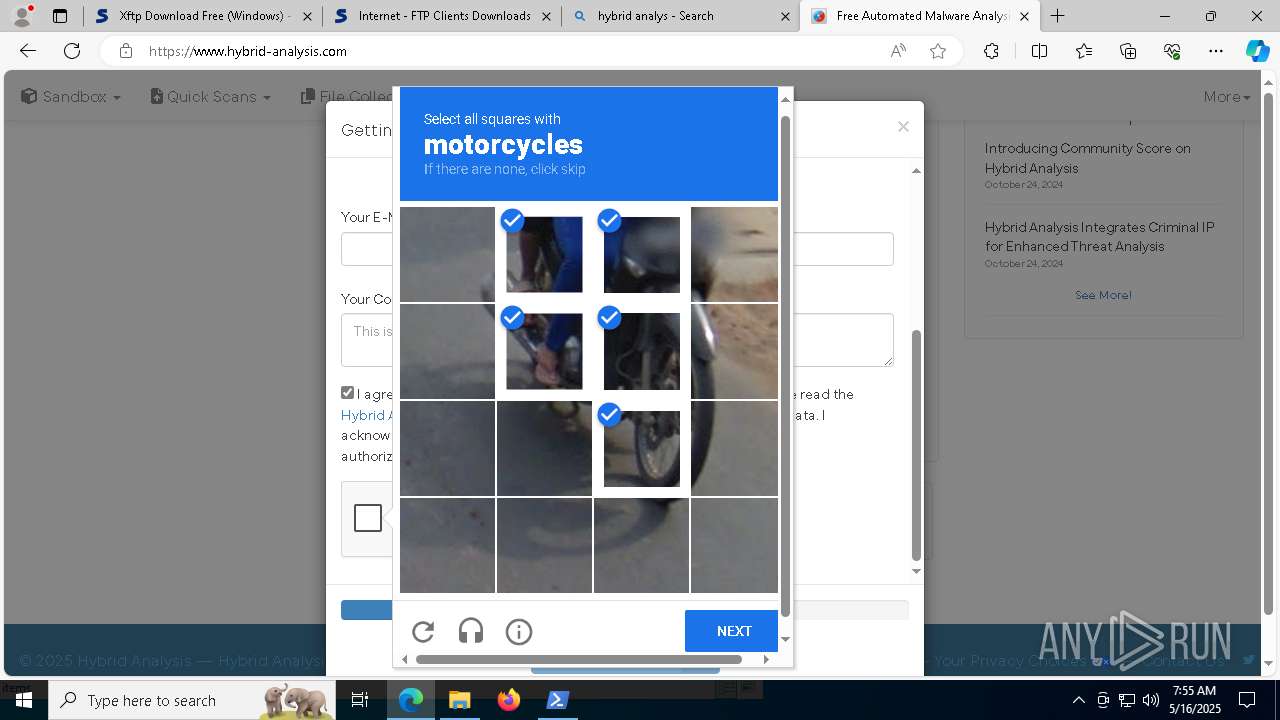1280x720 pixels.
Task: Open the browser profile icon
Action: pyautogui.click(x=22, y=16)
